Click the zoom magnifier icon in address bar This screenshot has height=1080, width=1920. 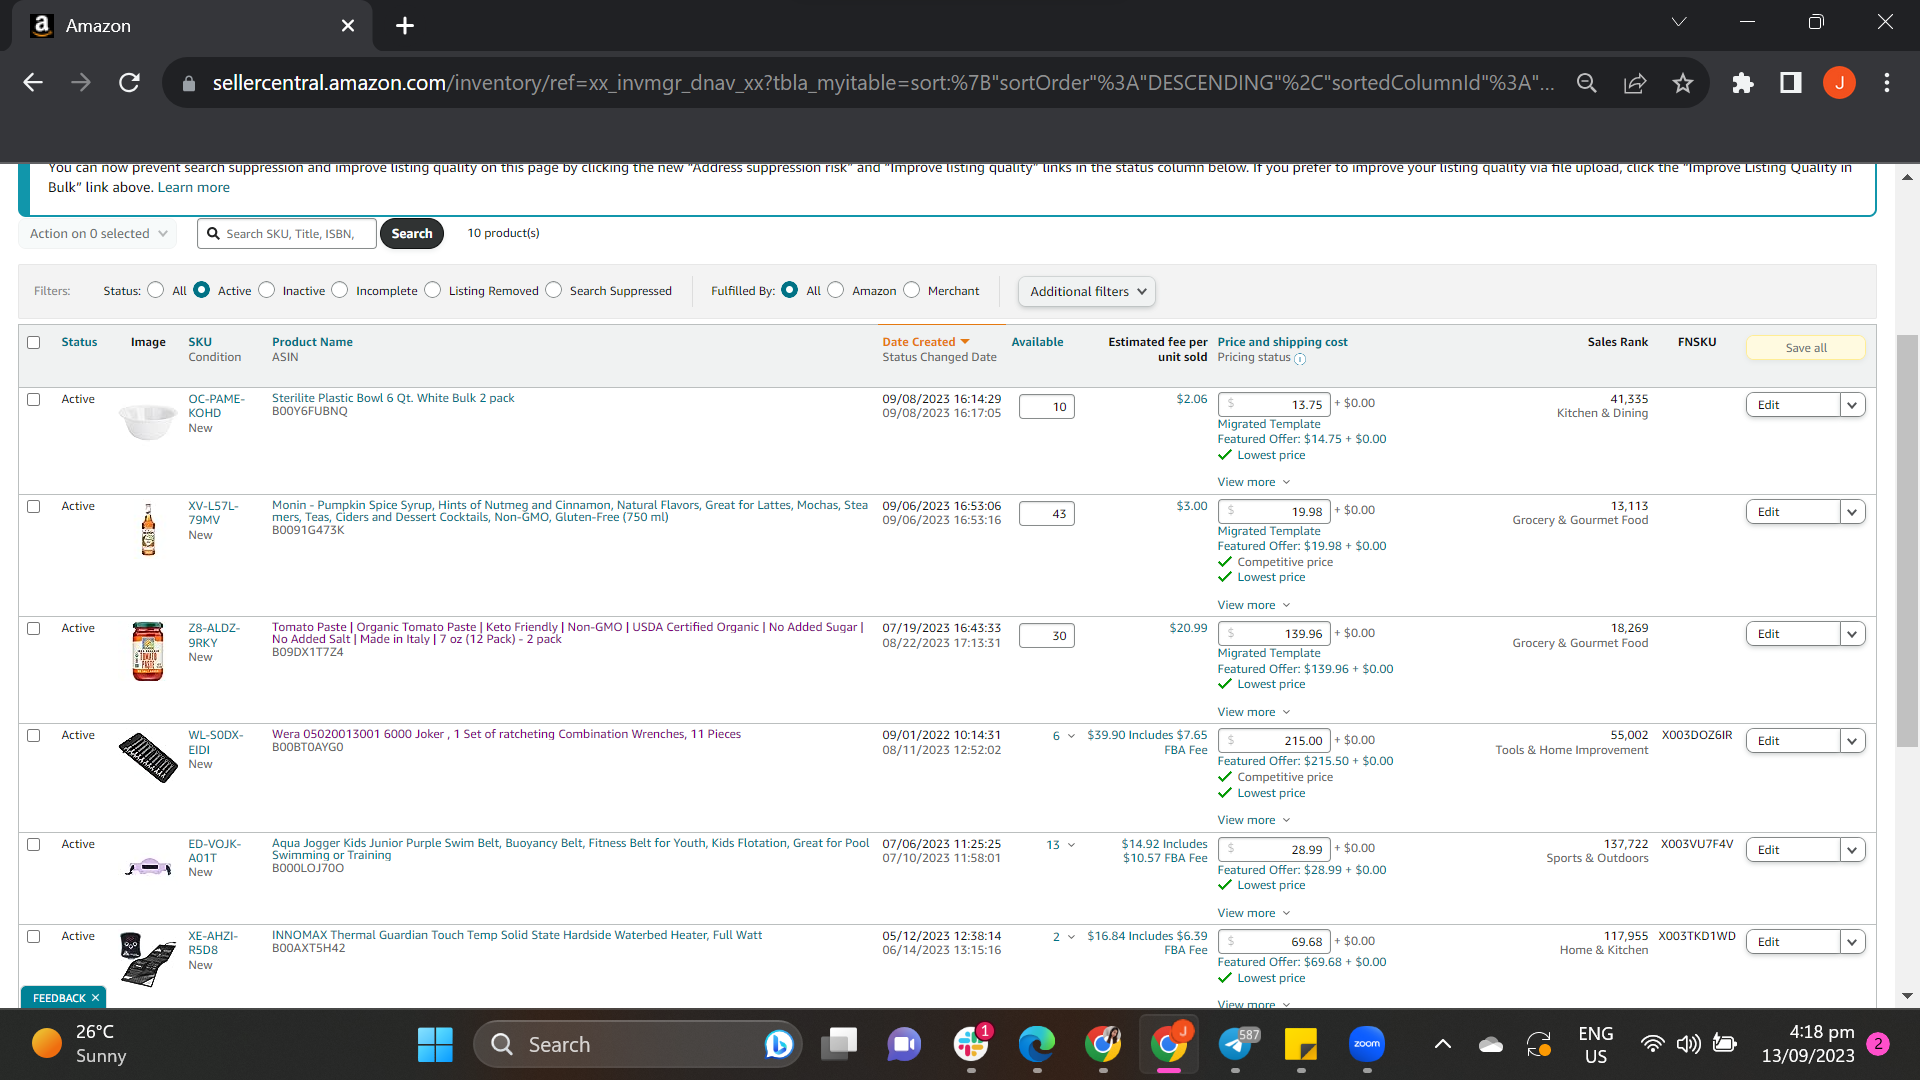[1587, 83]
